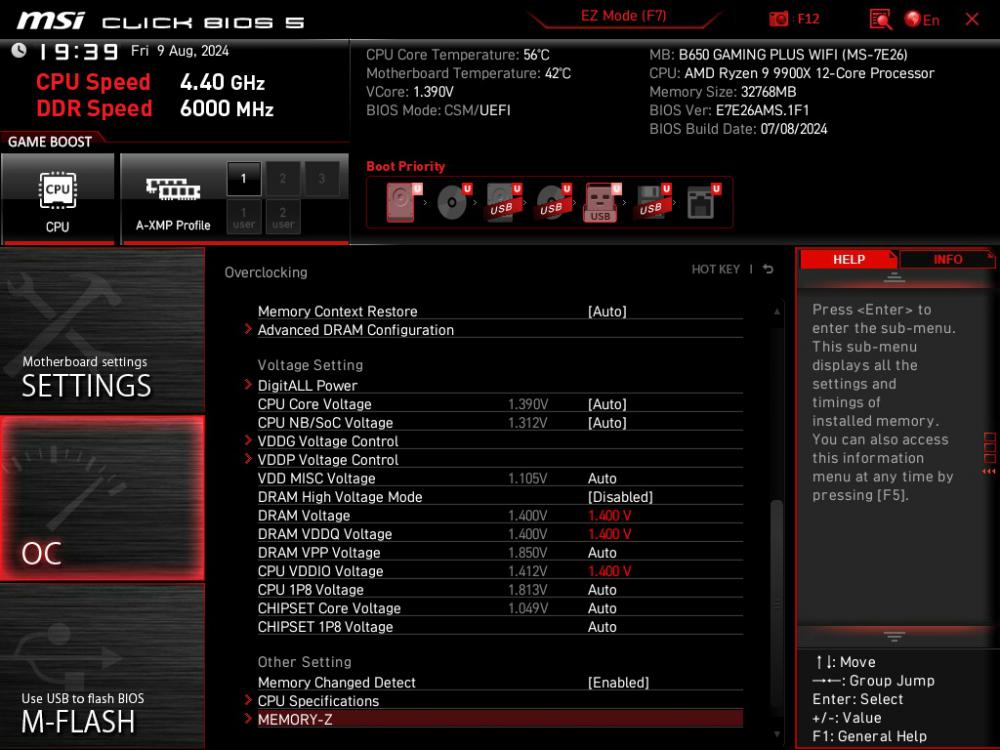1000x750 pixels.
Task: Close the BIOS with the X button
Action: pos(972,19)
